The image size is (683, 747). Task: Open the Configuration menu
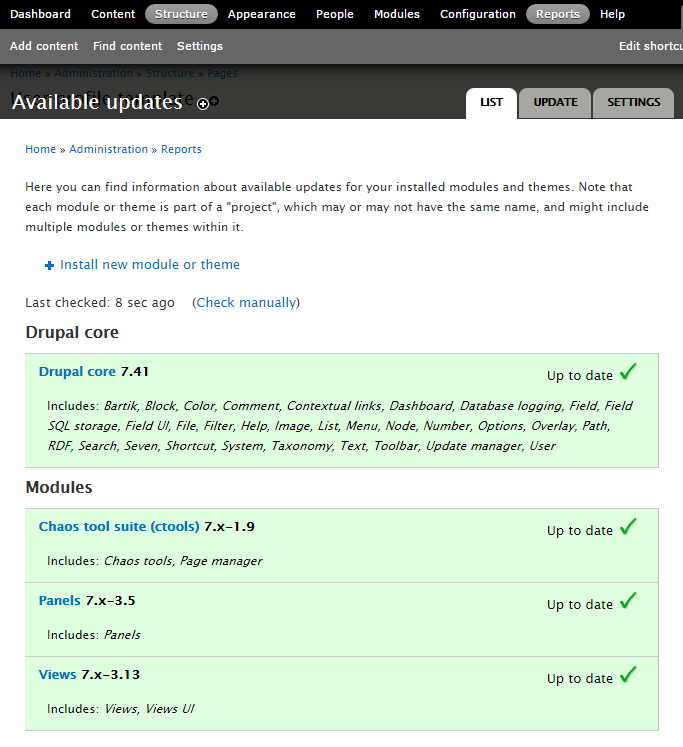pyautogui.click(x=478, y=14)
